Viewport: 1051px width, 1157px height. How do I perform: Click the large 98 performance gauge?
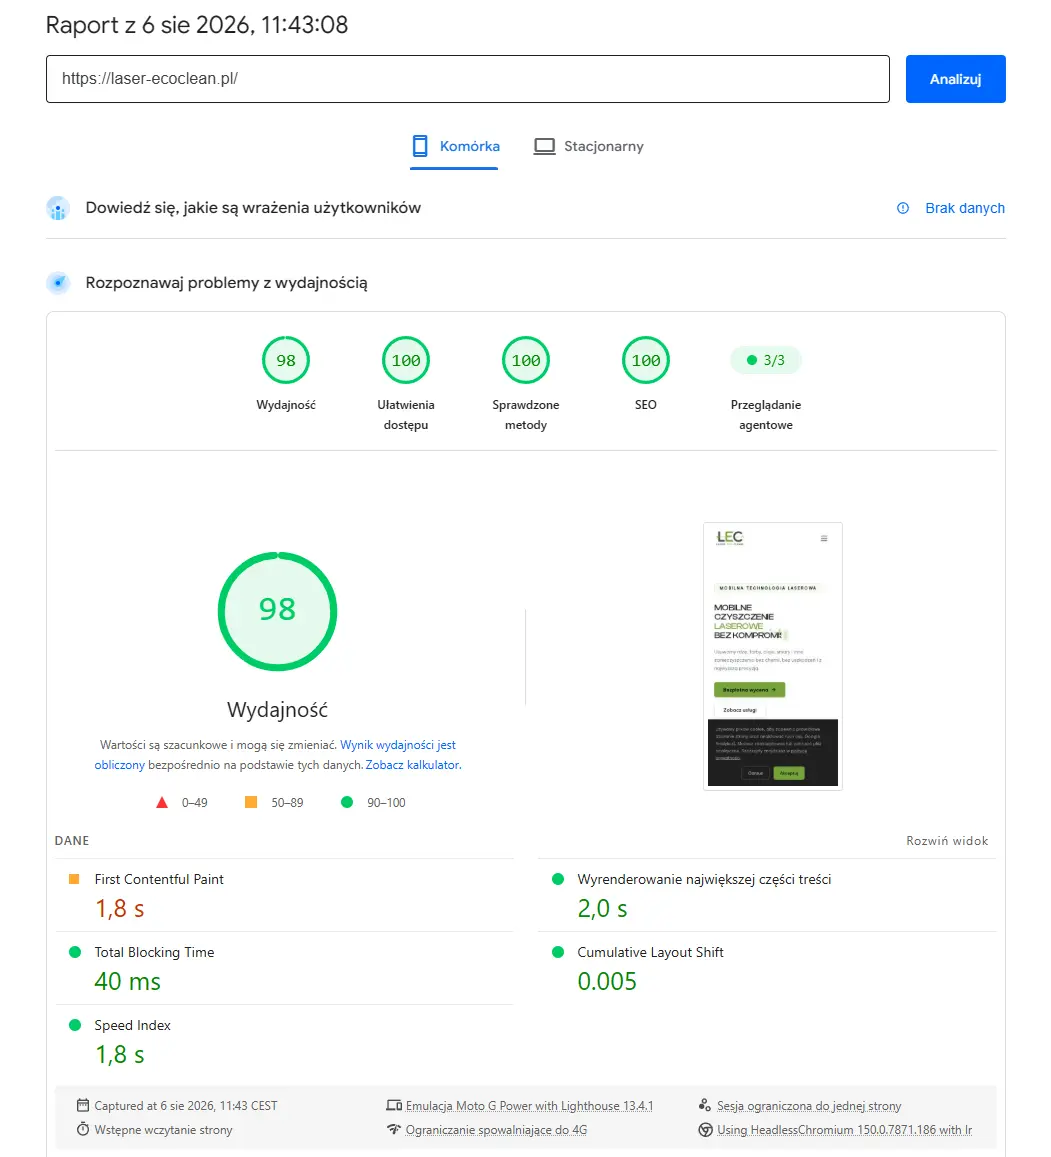click(278, 611)
